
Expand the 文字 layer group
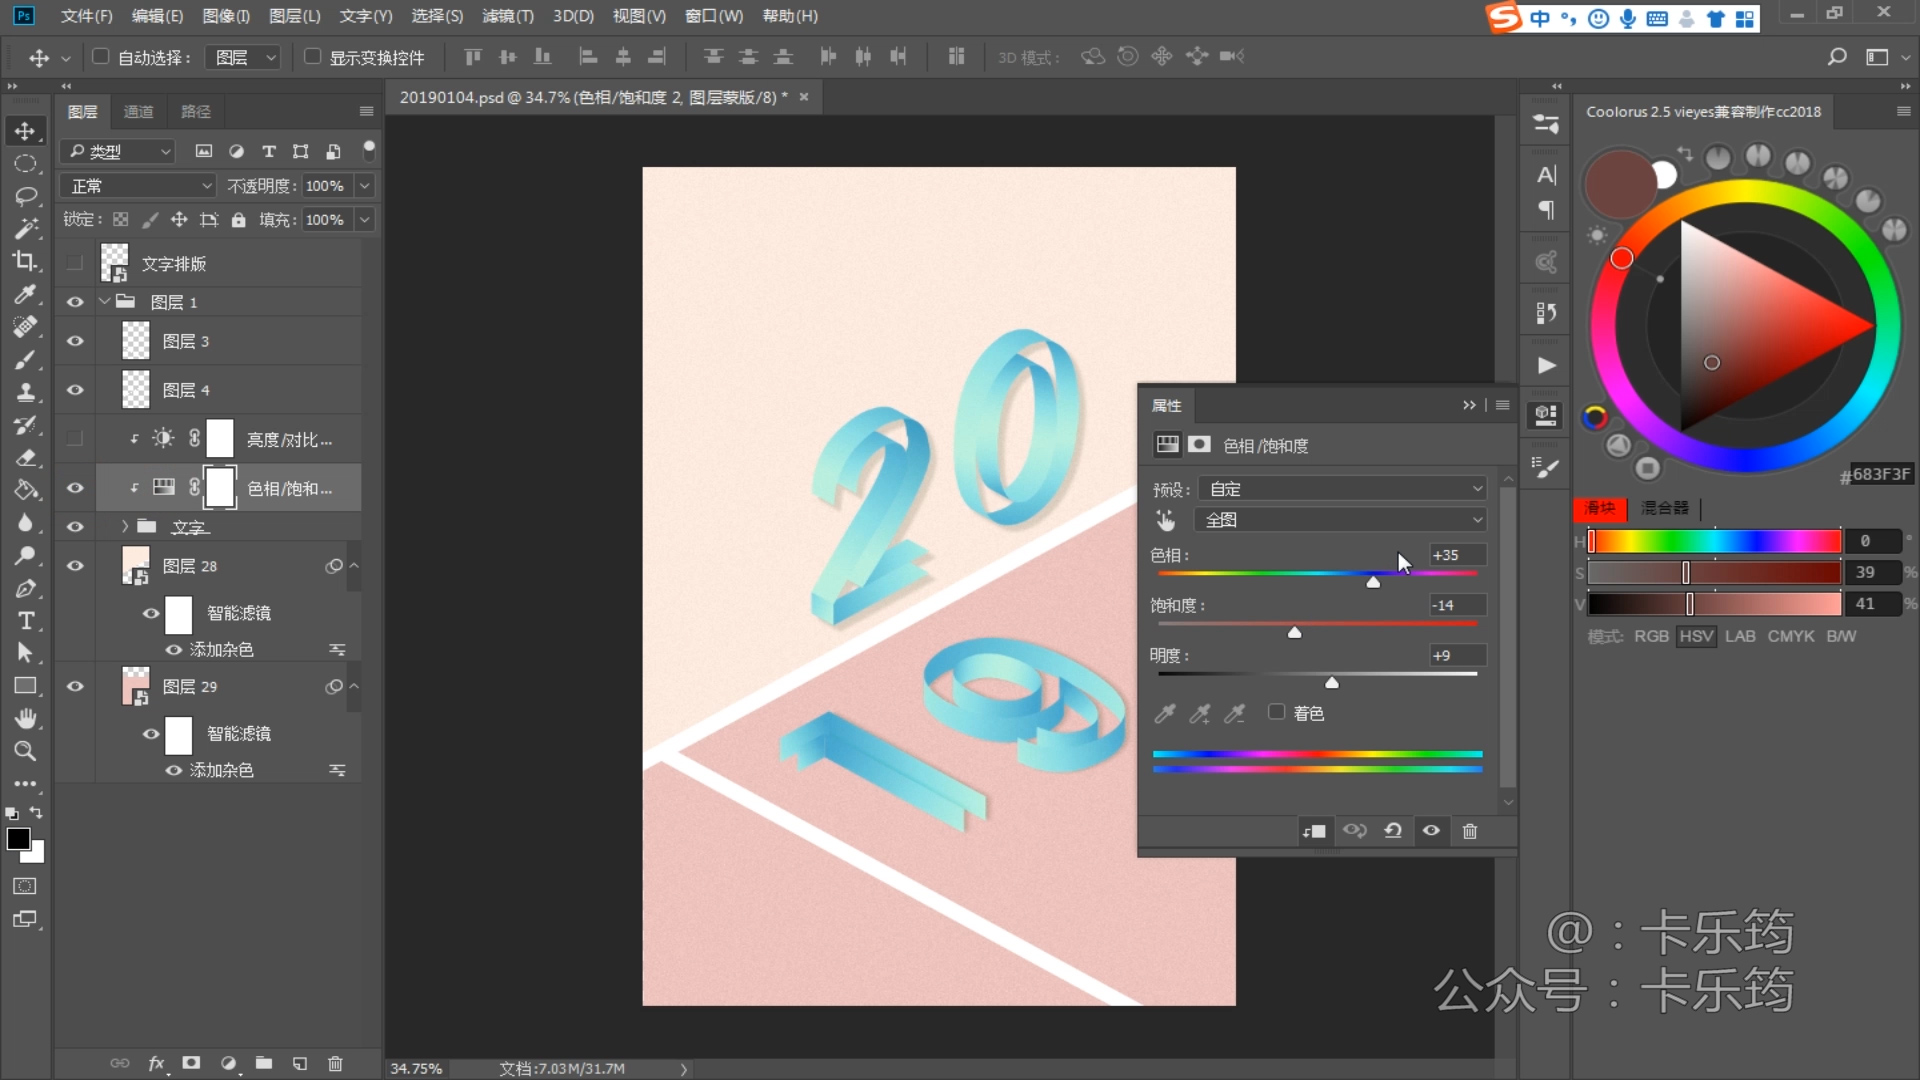pyautogui.click(x=125, y=526)
